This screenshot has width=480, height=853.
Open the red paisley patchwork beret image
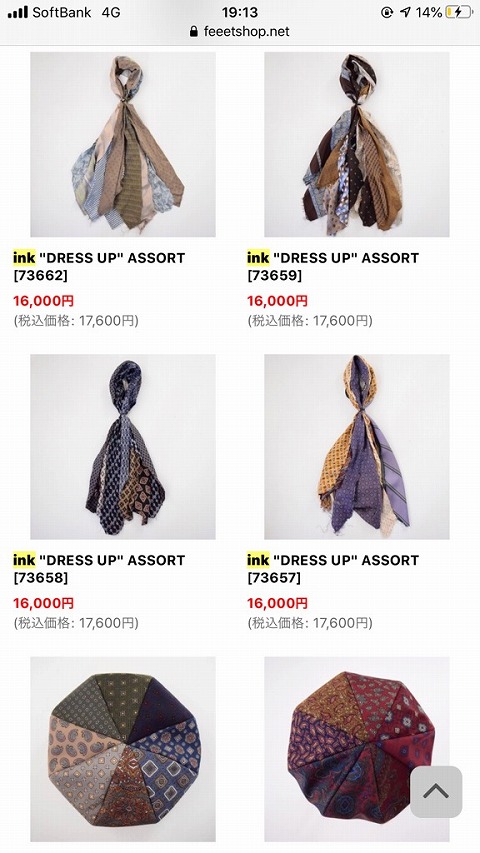pyautogui.click(x=357, y=749)
